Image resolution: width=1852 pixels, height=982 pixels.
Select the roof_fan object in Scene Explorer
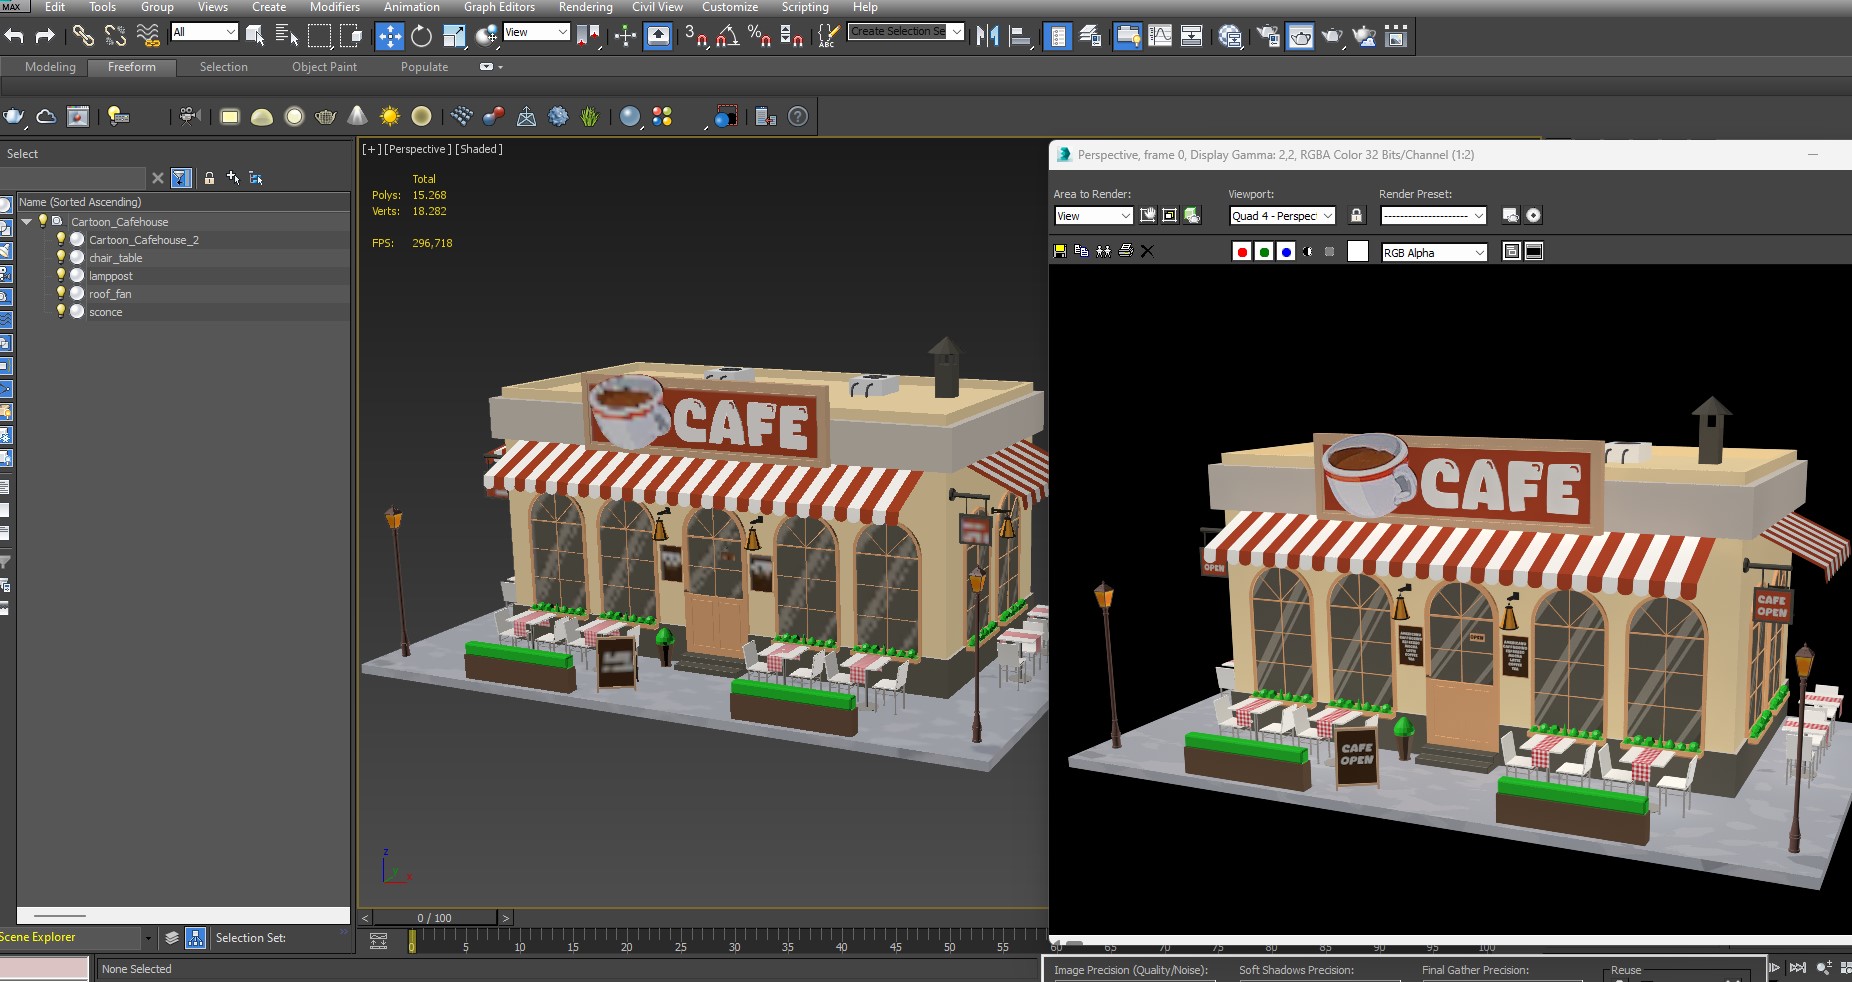[x=110, y=294]
